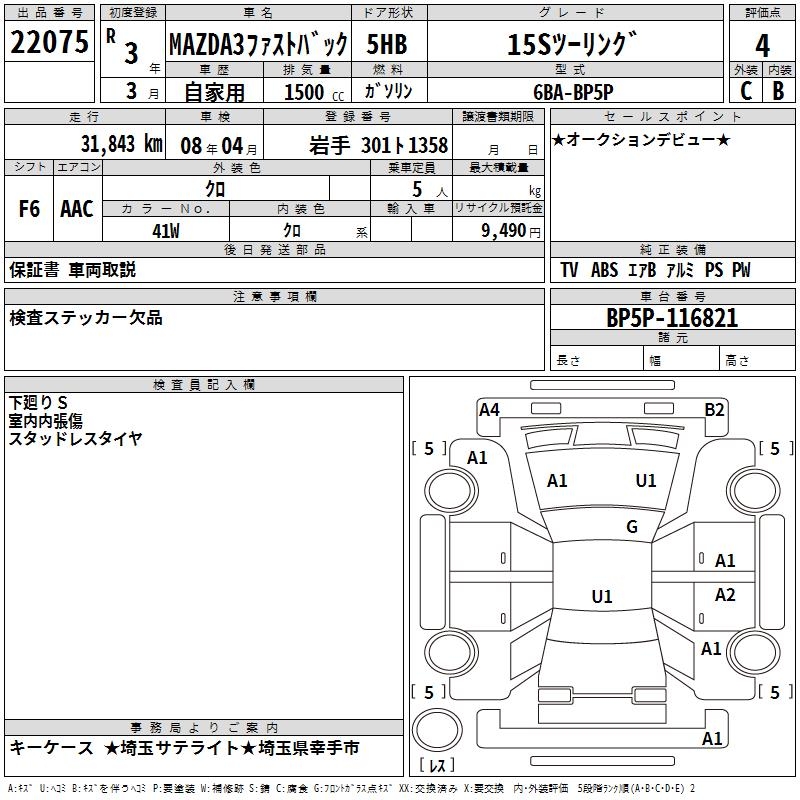This screenshot has width=800, height=800.
Task: Click displacement value 1500 cc
Action: coord(314,92)
